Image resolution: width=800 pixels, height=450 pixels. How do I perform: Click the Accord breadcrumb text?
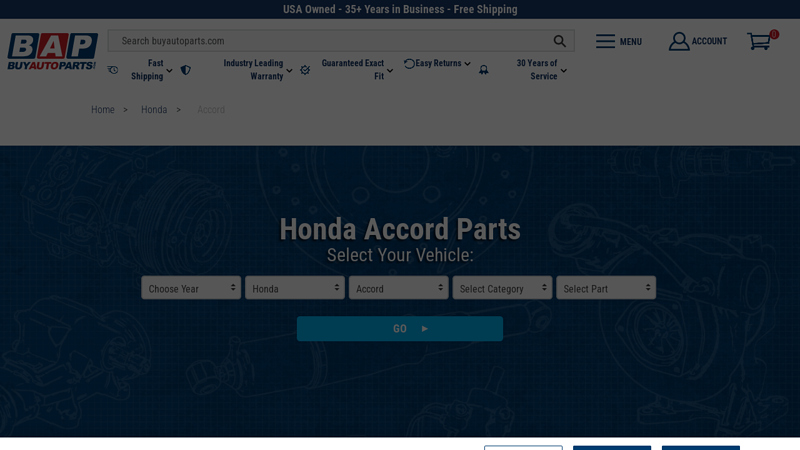click(x=211, y=110)
